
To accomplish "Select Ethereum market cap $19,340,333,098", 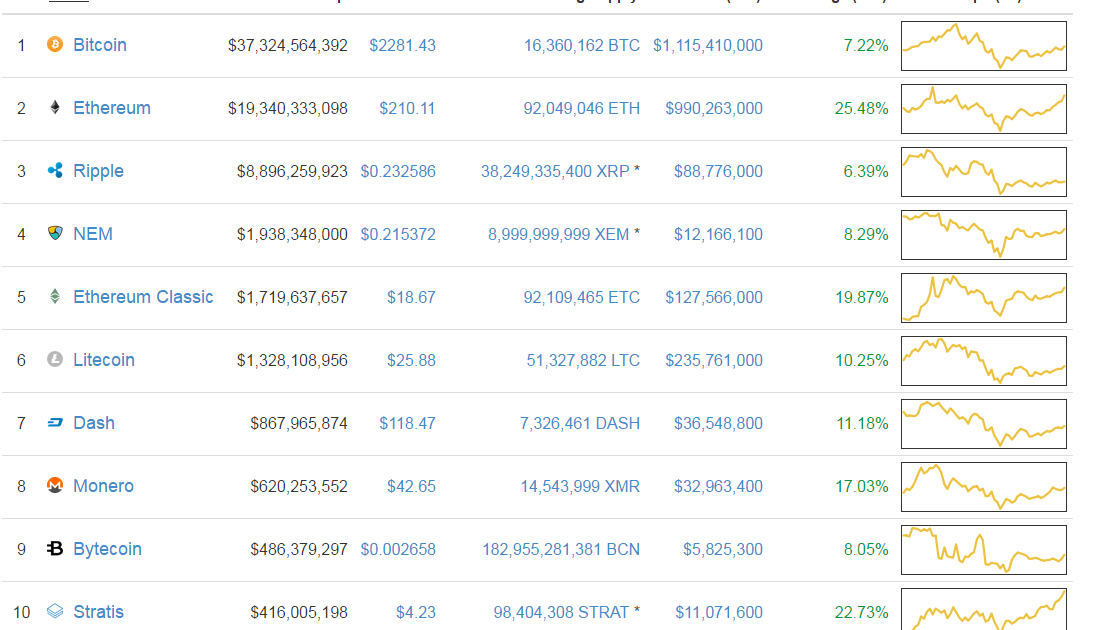I will pos(288,109).
